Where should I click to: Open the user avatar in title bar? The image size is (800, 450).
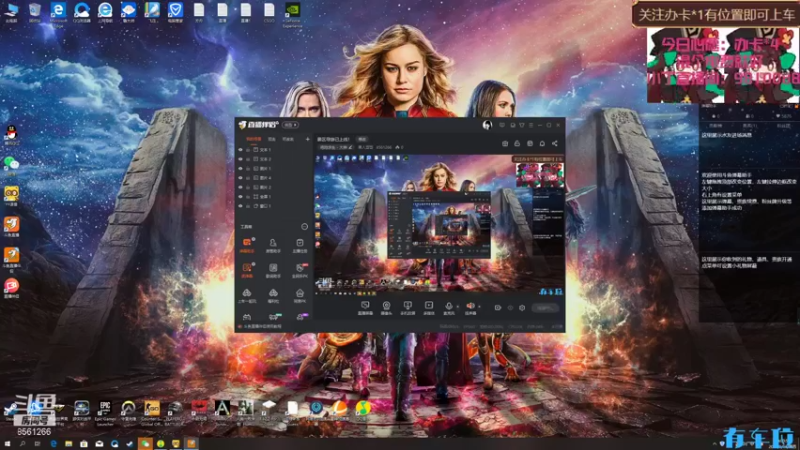[487, 125]
